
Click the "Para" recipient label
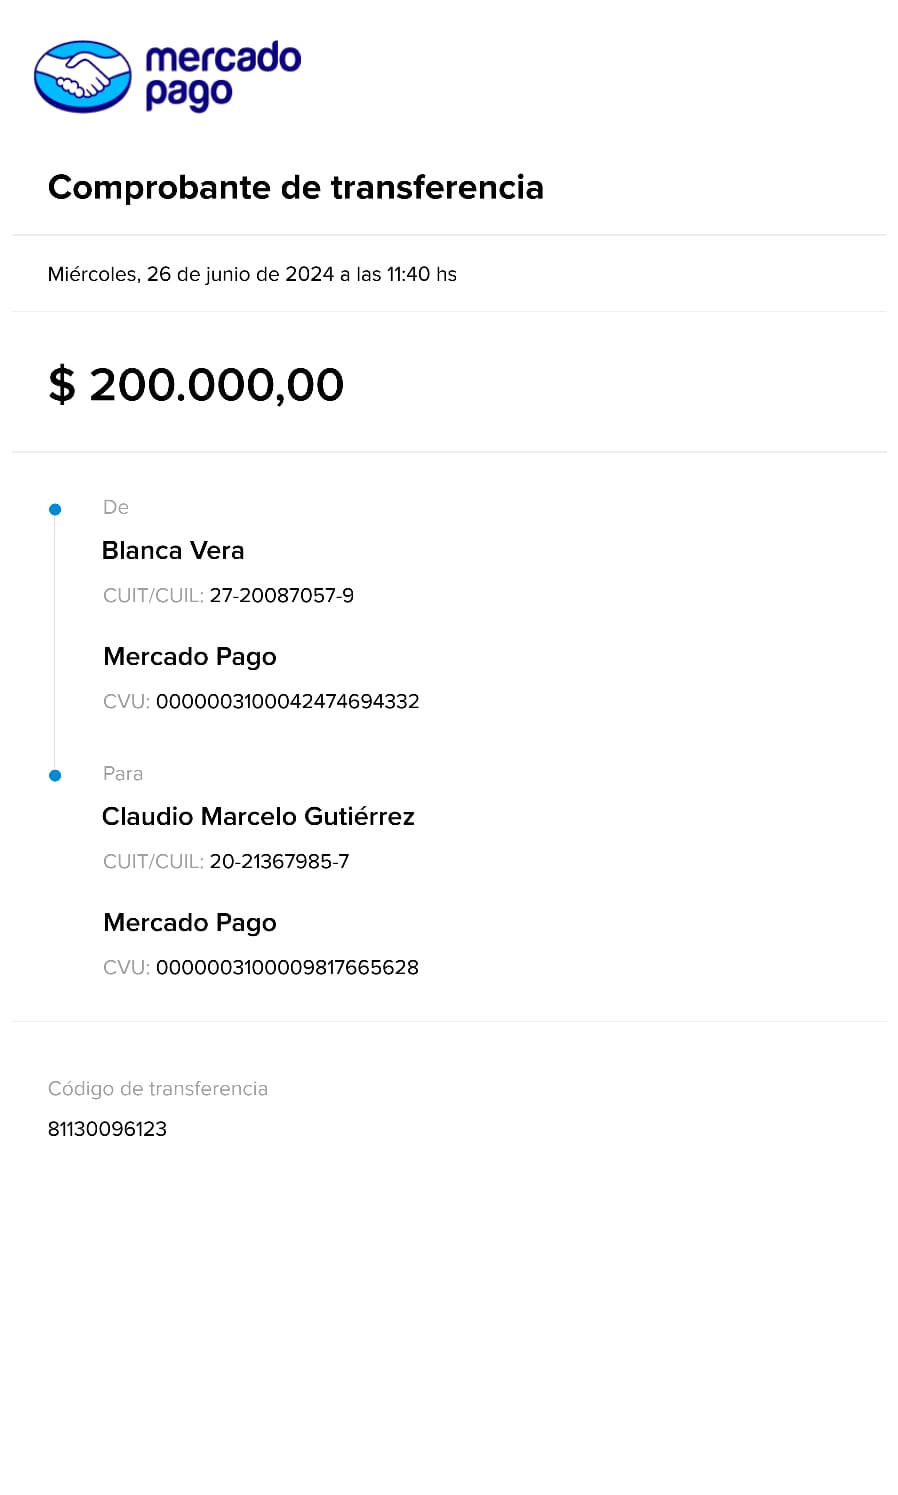click(123, 774)
